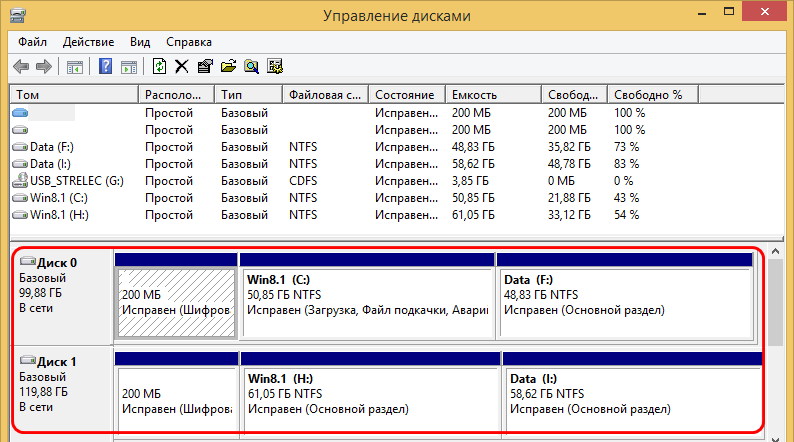The width and height of the screenshot is (794, 442).
Task: Open the Действие menu
Action: click(x=89, y=42)
